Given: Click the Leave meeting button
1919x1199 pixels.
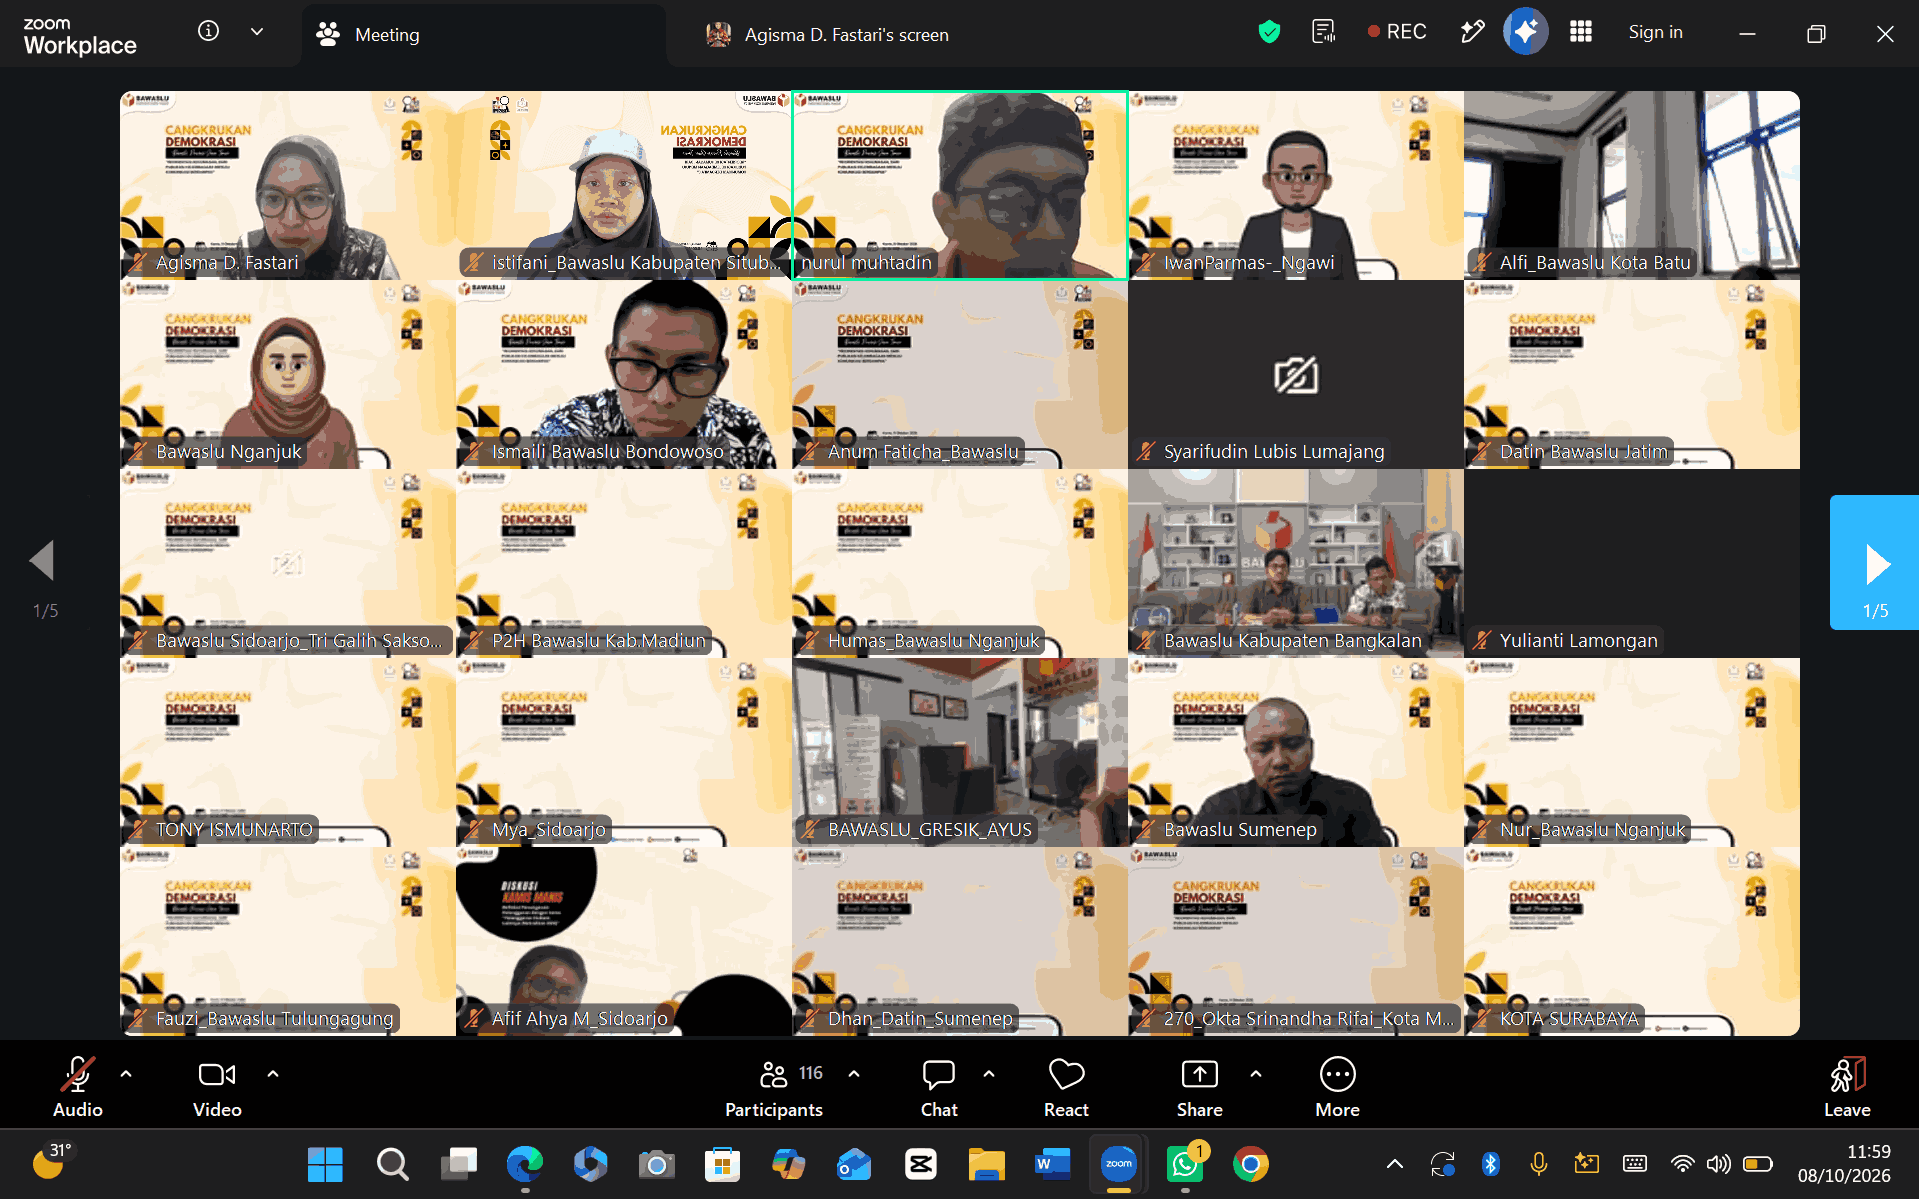Looking at the screenshot, I should (x=1847, y=1087).
